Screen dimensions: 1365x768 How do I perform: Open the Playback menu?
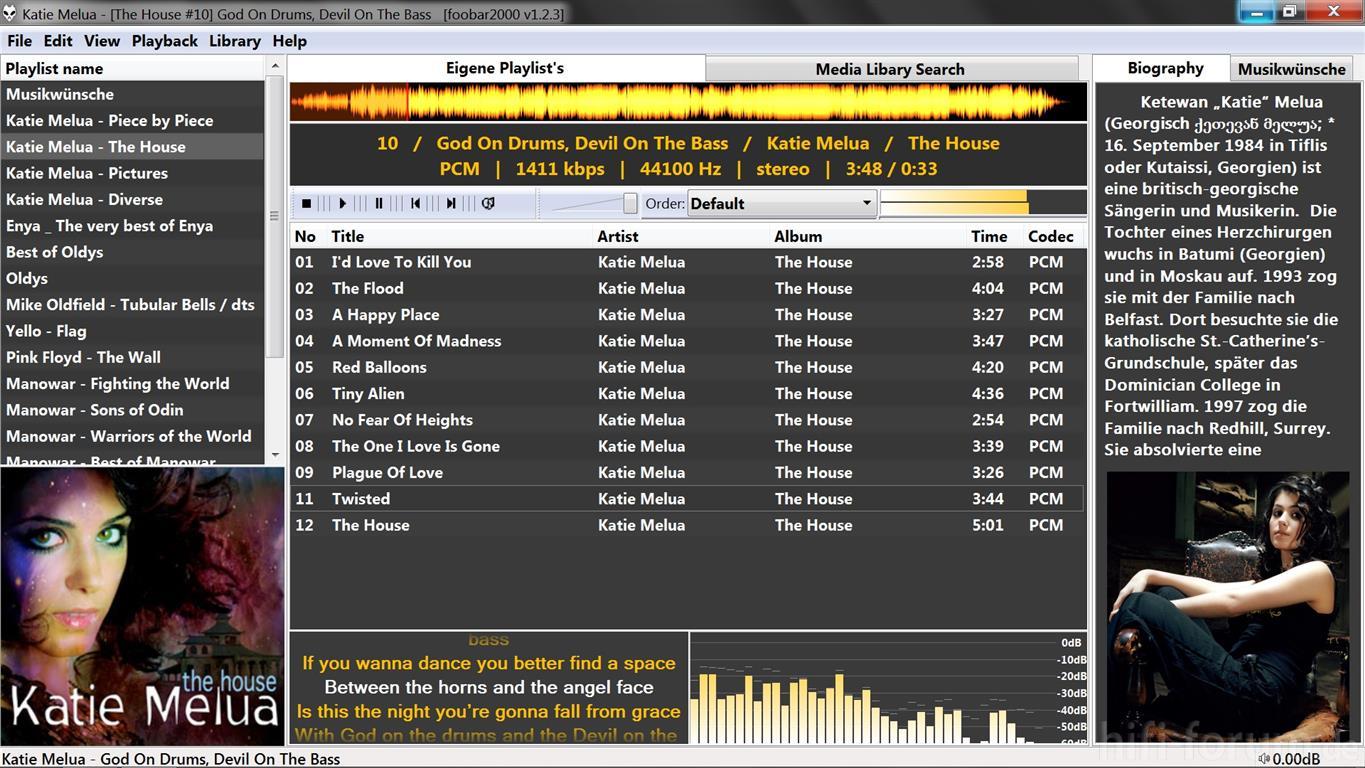pyautogui.click(x=164, y=41)
